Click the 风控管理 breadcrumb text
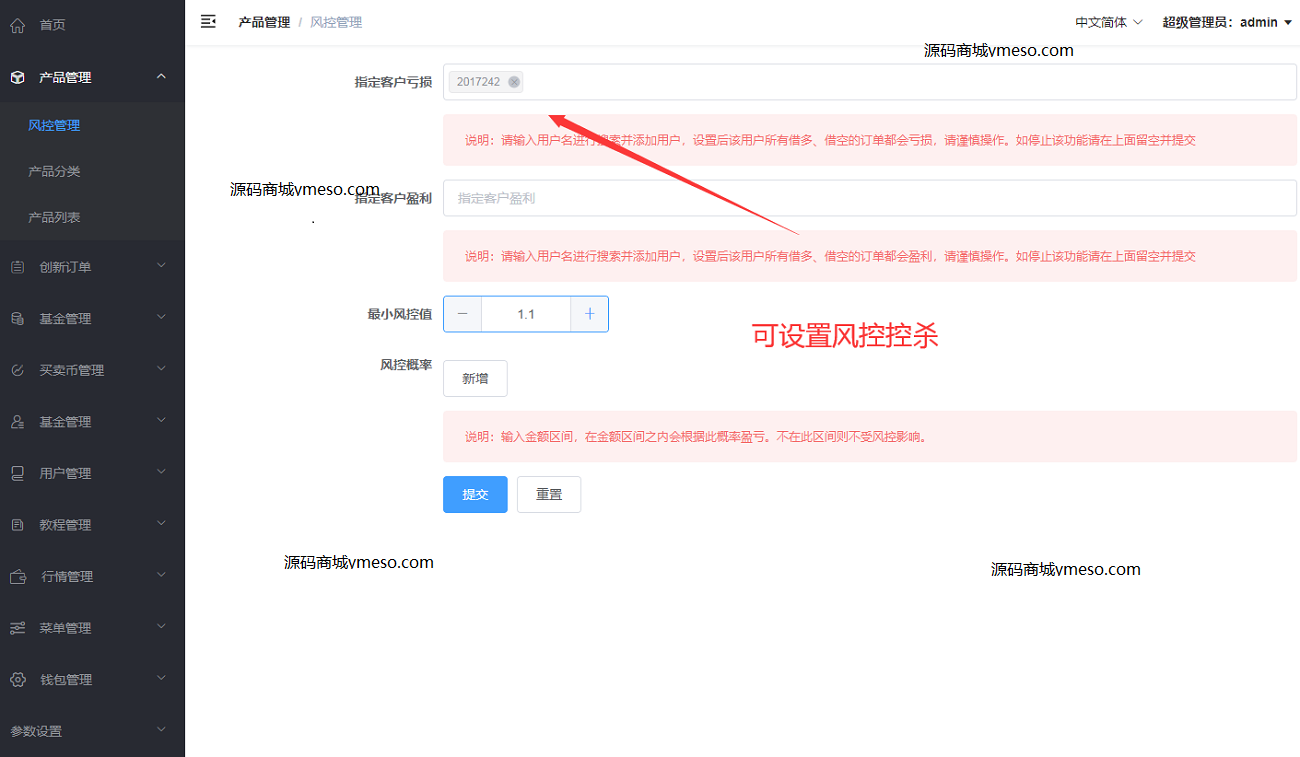 (x=336, y=22)
